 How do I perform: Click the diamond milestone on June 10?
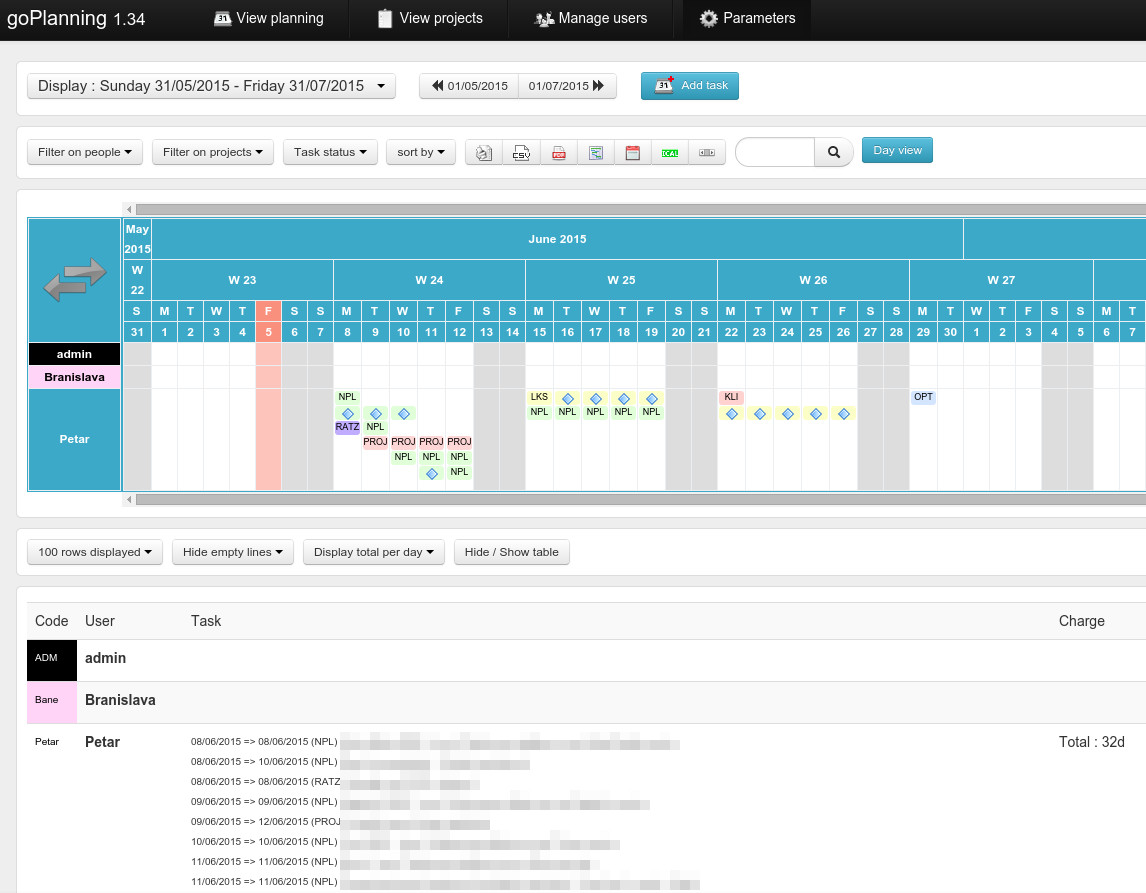403,414
